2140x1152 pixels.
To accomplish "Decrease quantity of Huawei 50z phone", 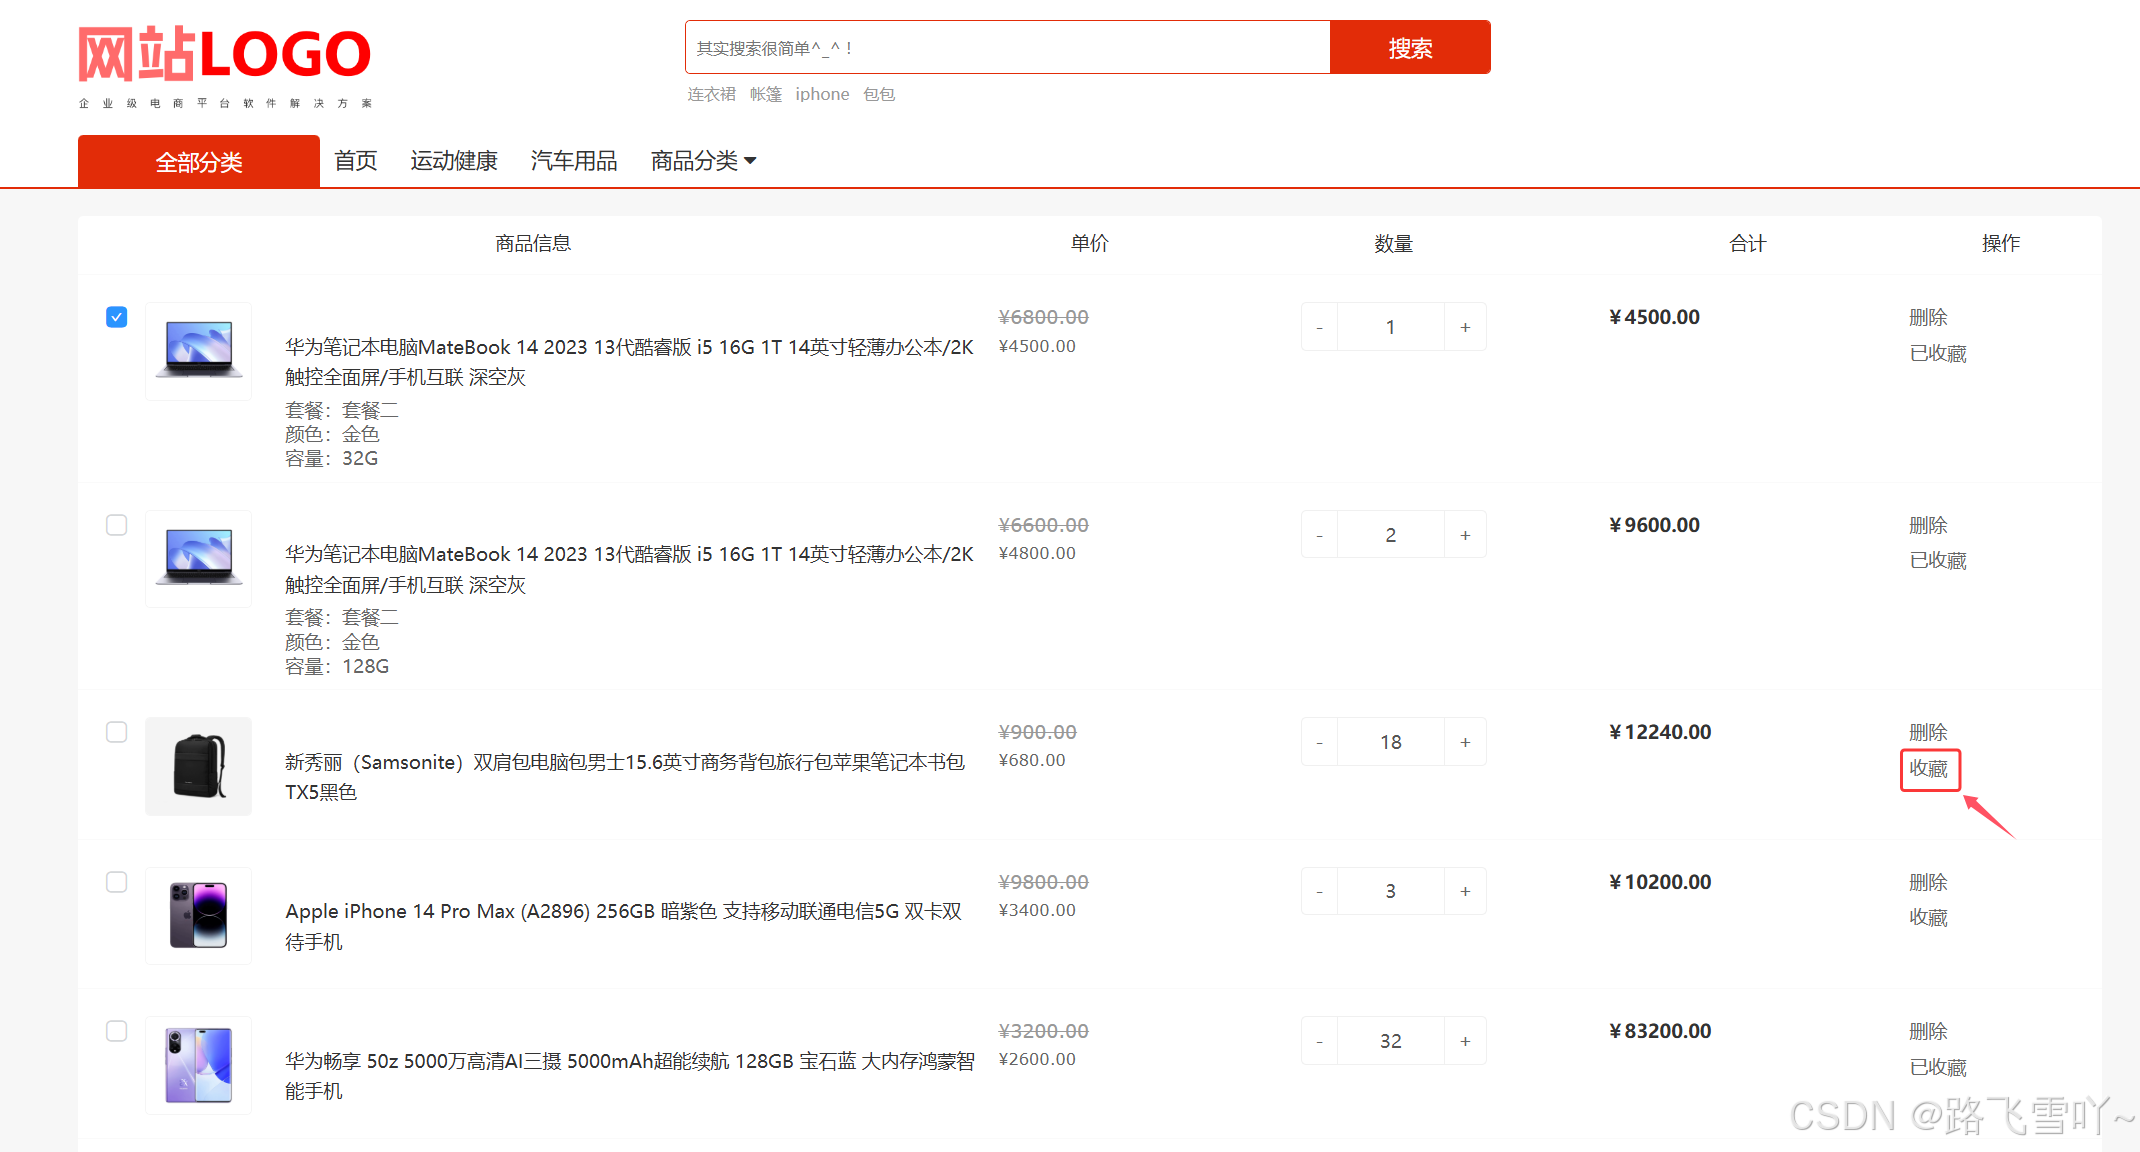I will tap(1319, 1041).
